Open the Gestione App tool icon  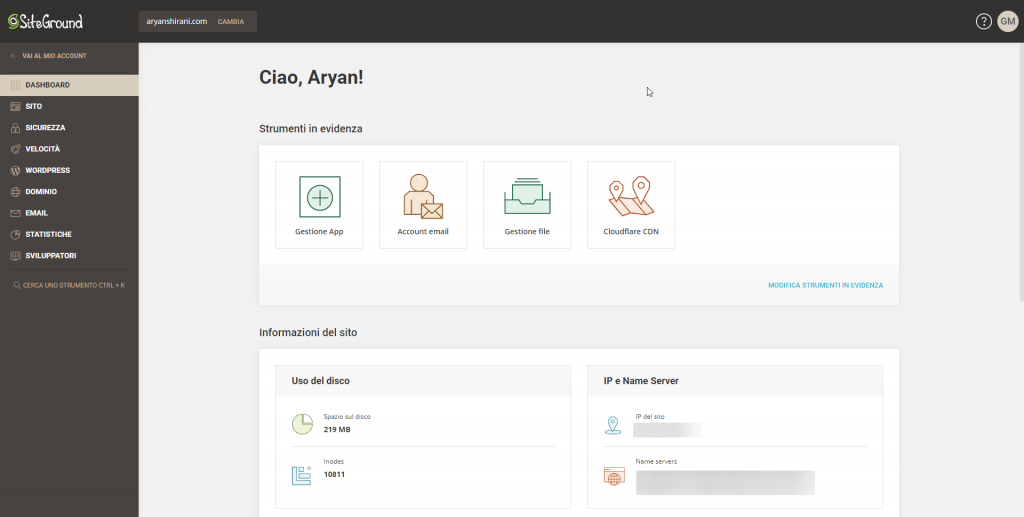pos(319,197)
